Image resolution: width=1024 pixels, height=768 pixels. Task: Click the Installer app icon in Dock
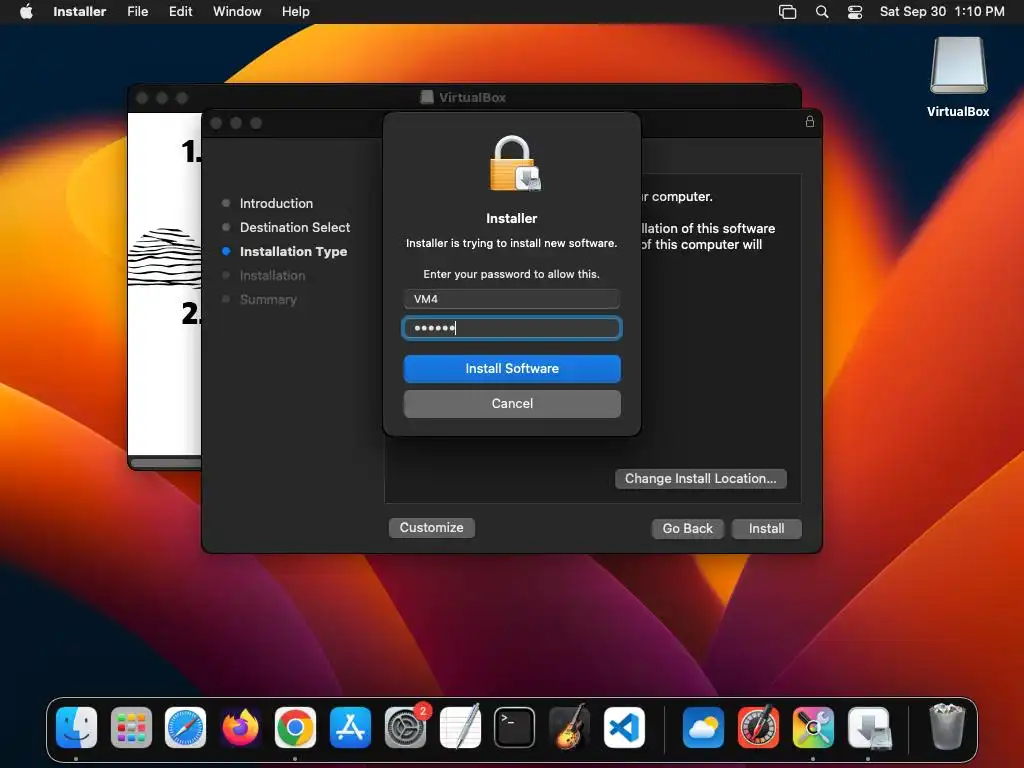(x=869, y=728)
